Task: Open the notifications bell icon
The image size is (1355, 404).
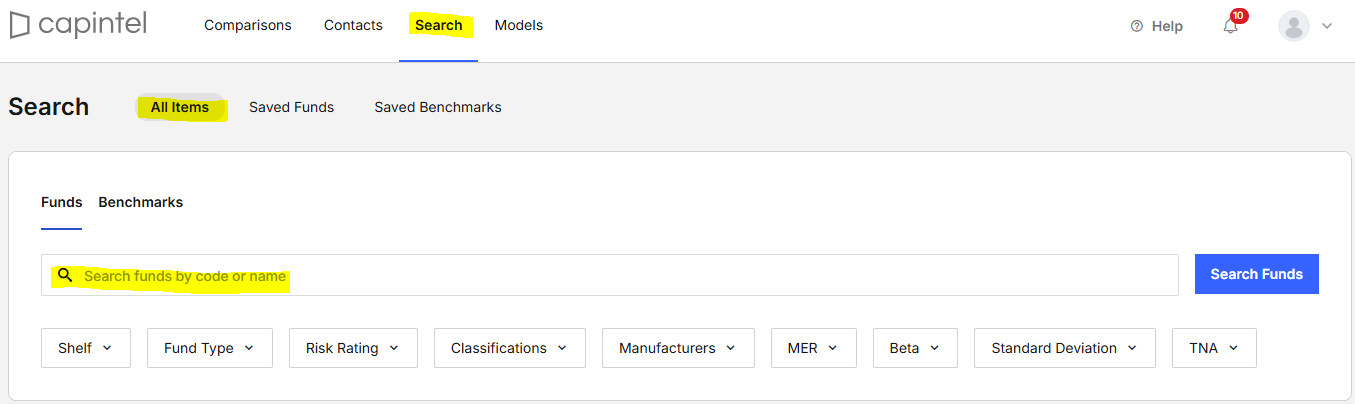Action: pyautogui.click(x=1231, y=26)
